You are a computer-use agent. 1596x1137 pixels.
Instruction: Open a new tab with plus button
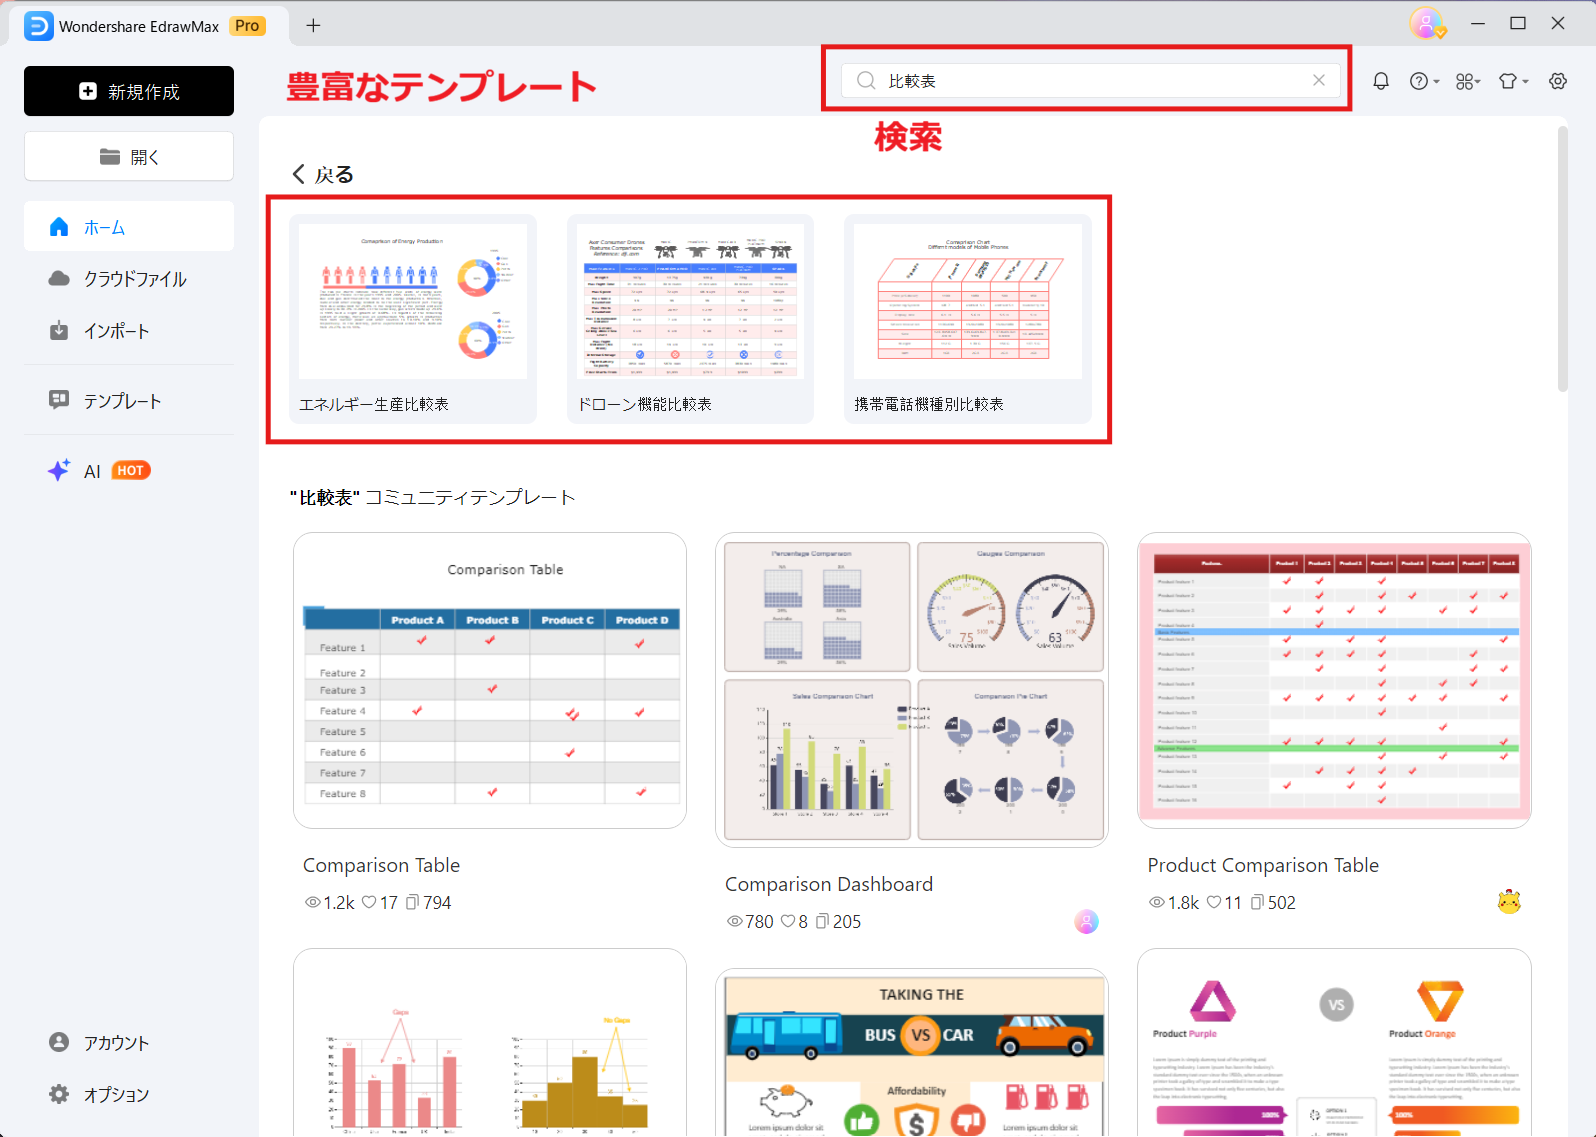click(313, 25)
